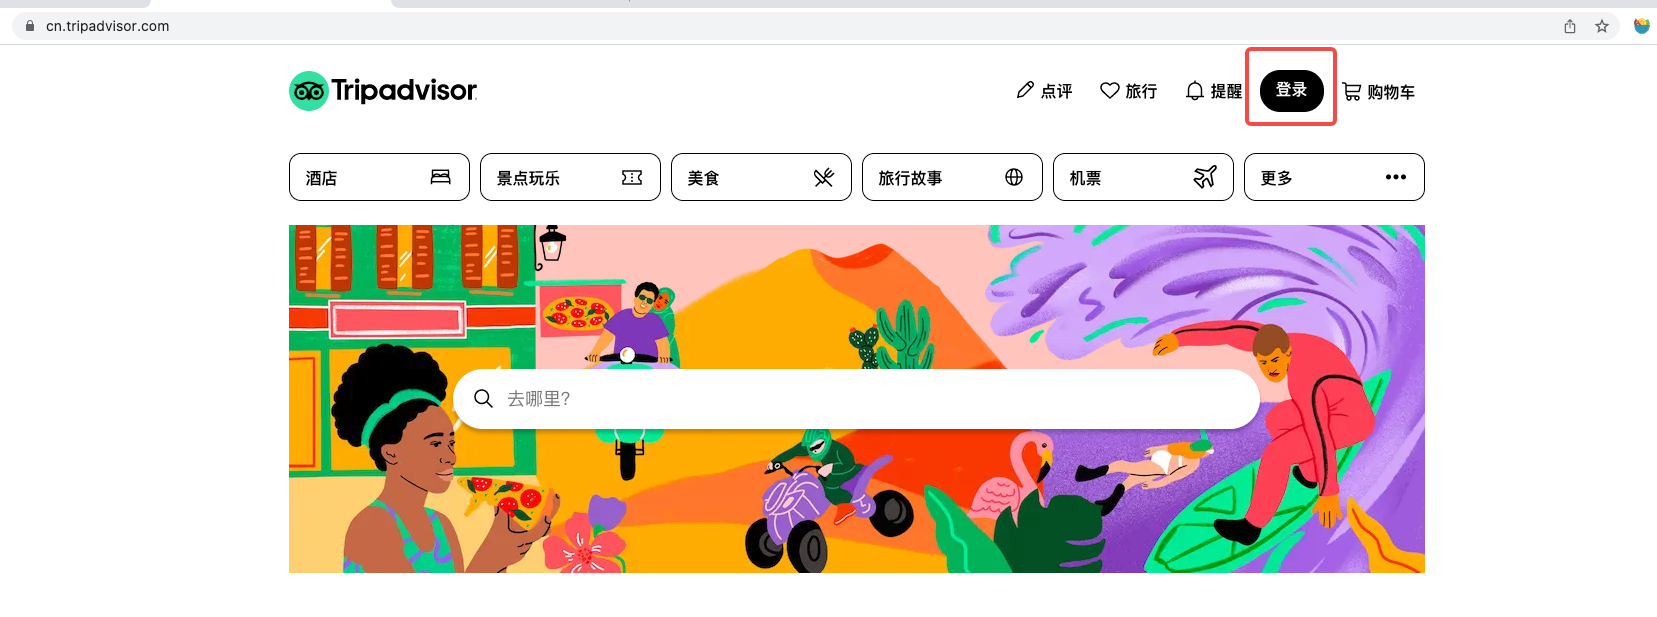Click the bed icon on 酒店 button
This screenshot has height=617, width=1657.
(440, 177)
